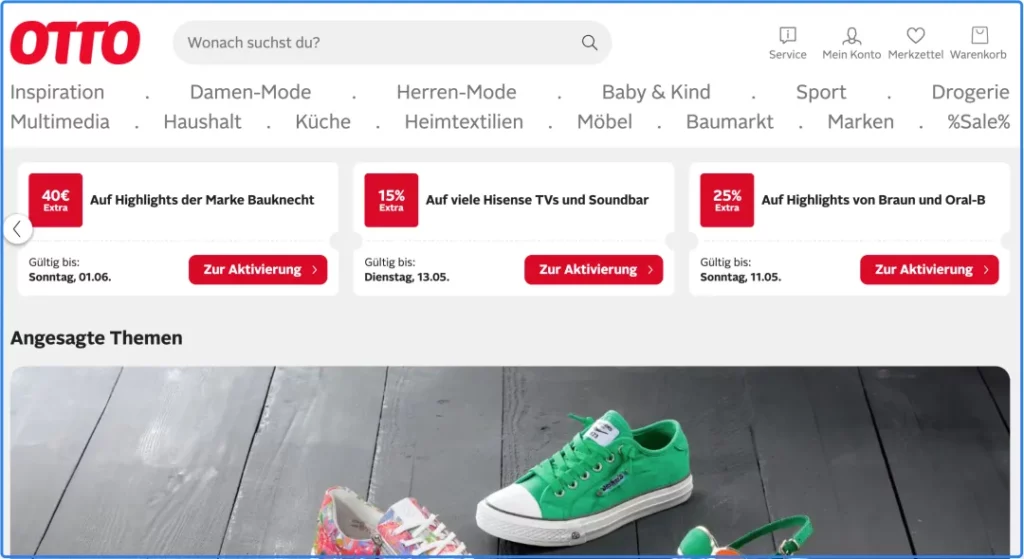The image size is (1024, 559).
Task: Activate the Bauknecht coupon via Zur Aktivierung
Action: point(258,270)
